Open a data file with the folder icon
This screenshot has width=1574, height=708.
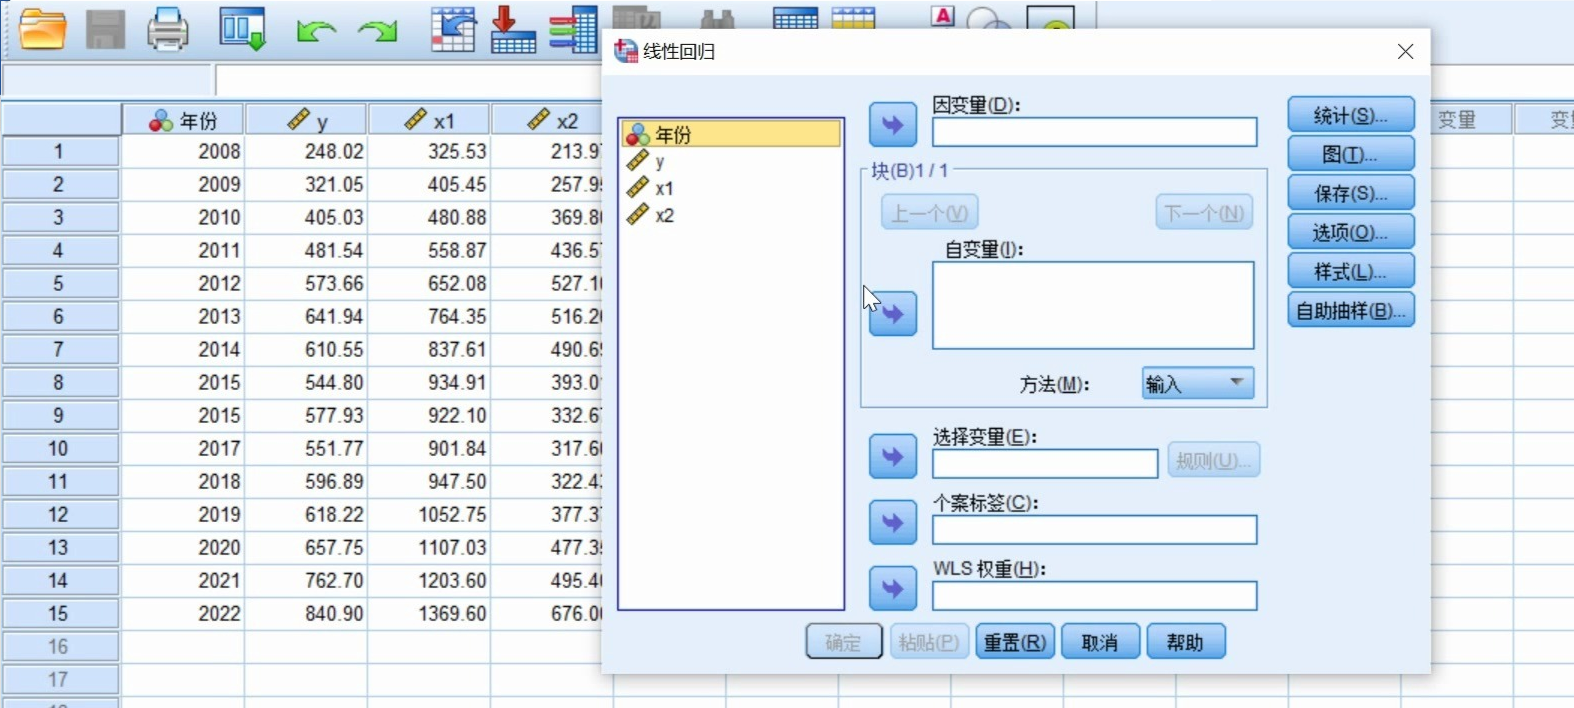click(43, 28)
